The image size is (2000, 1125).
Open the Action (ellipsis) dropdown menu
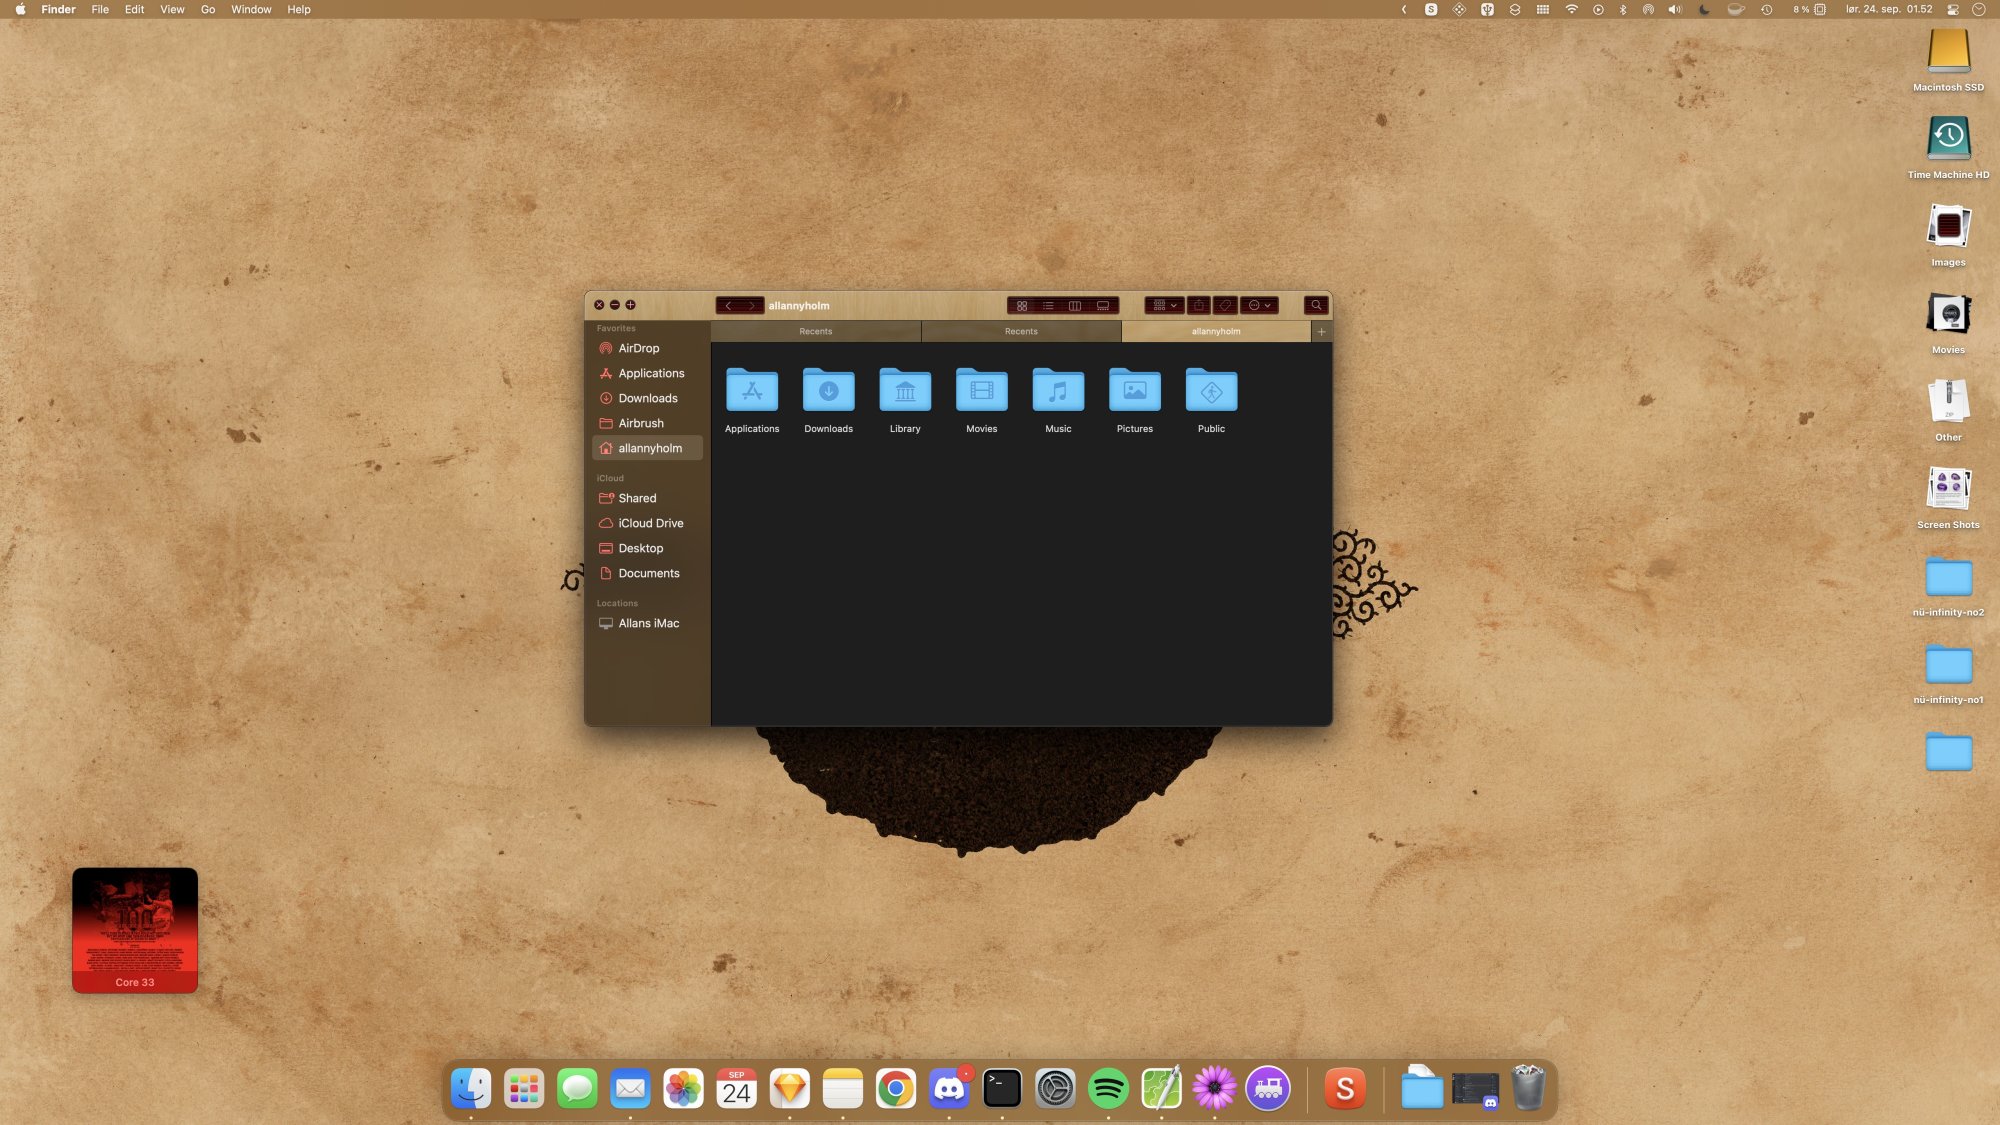(x=1259, y=306)
